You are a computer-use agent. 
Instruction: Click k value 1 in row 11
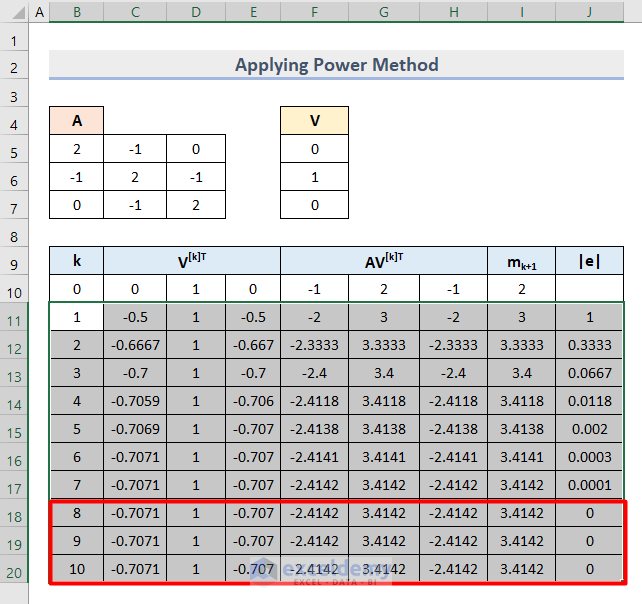[77, 317]
